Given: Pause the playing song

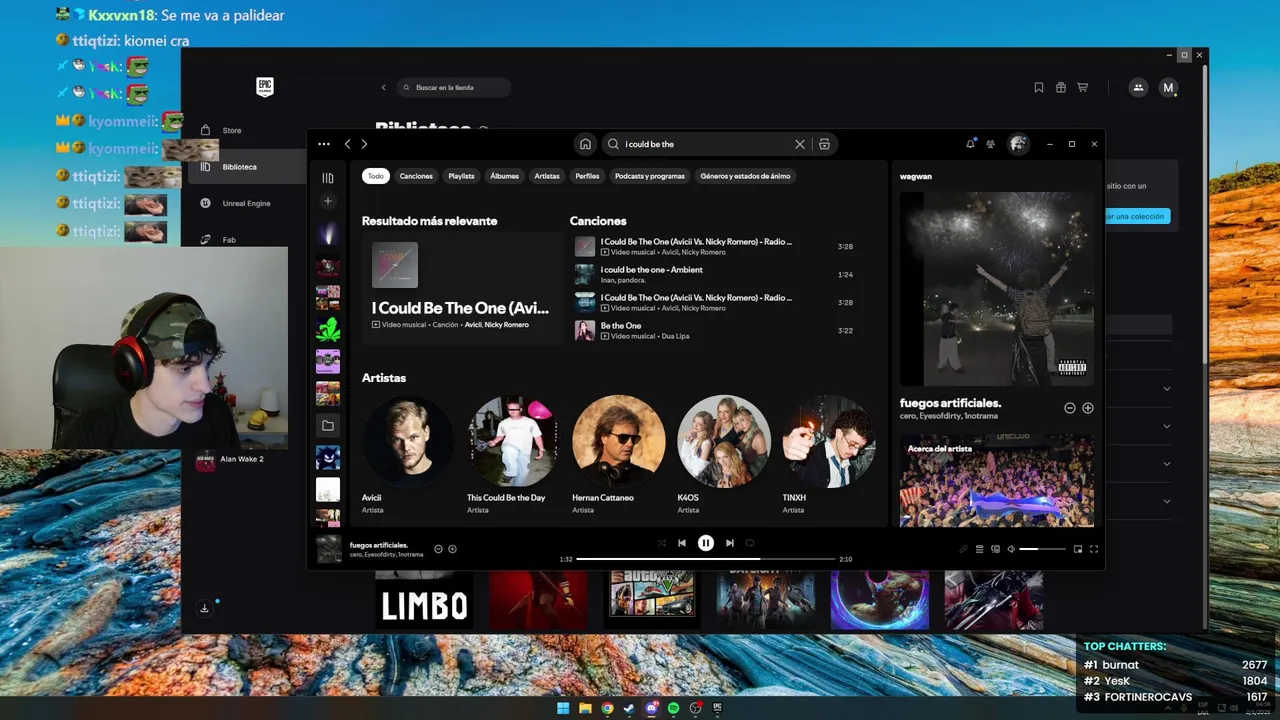Looking at the screenshot, I should pos(706,543).
